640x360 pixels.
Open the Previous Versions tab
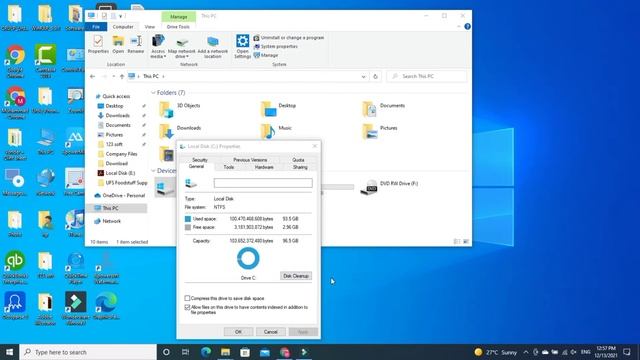tap(250, 160)
